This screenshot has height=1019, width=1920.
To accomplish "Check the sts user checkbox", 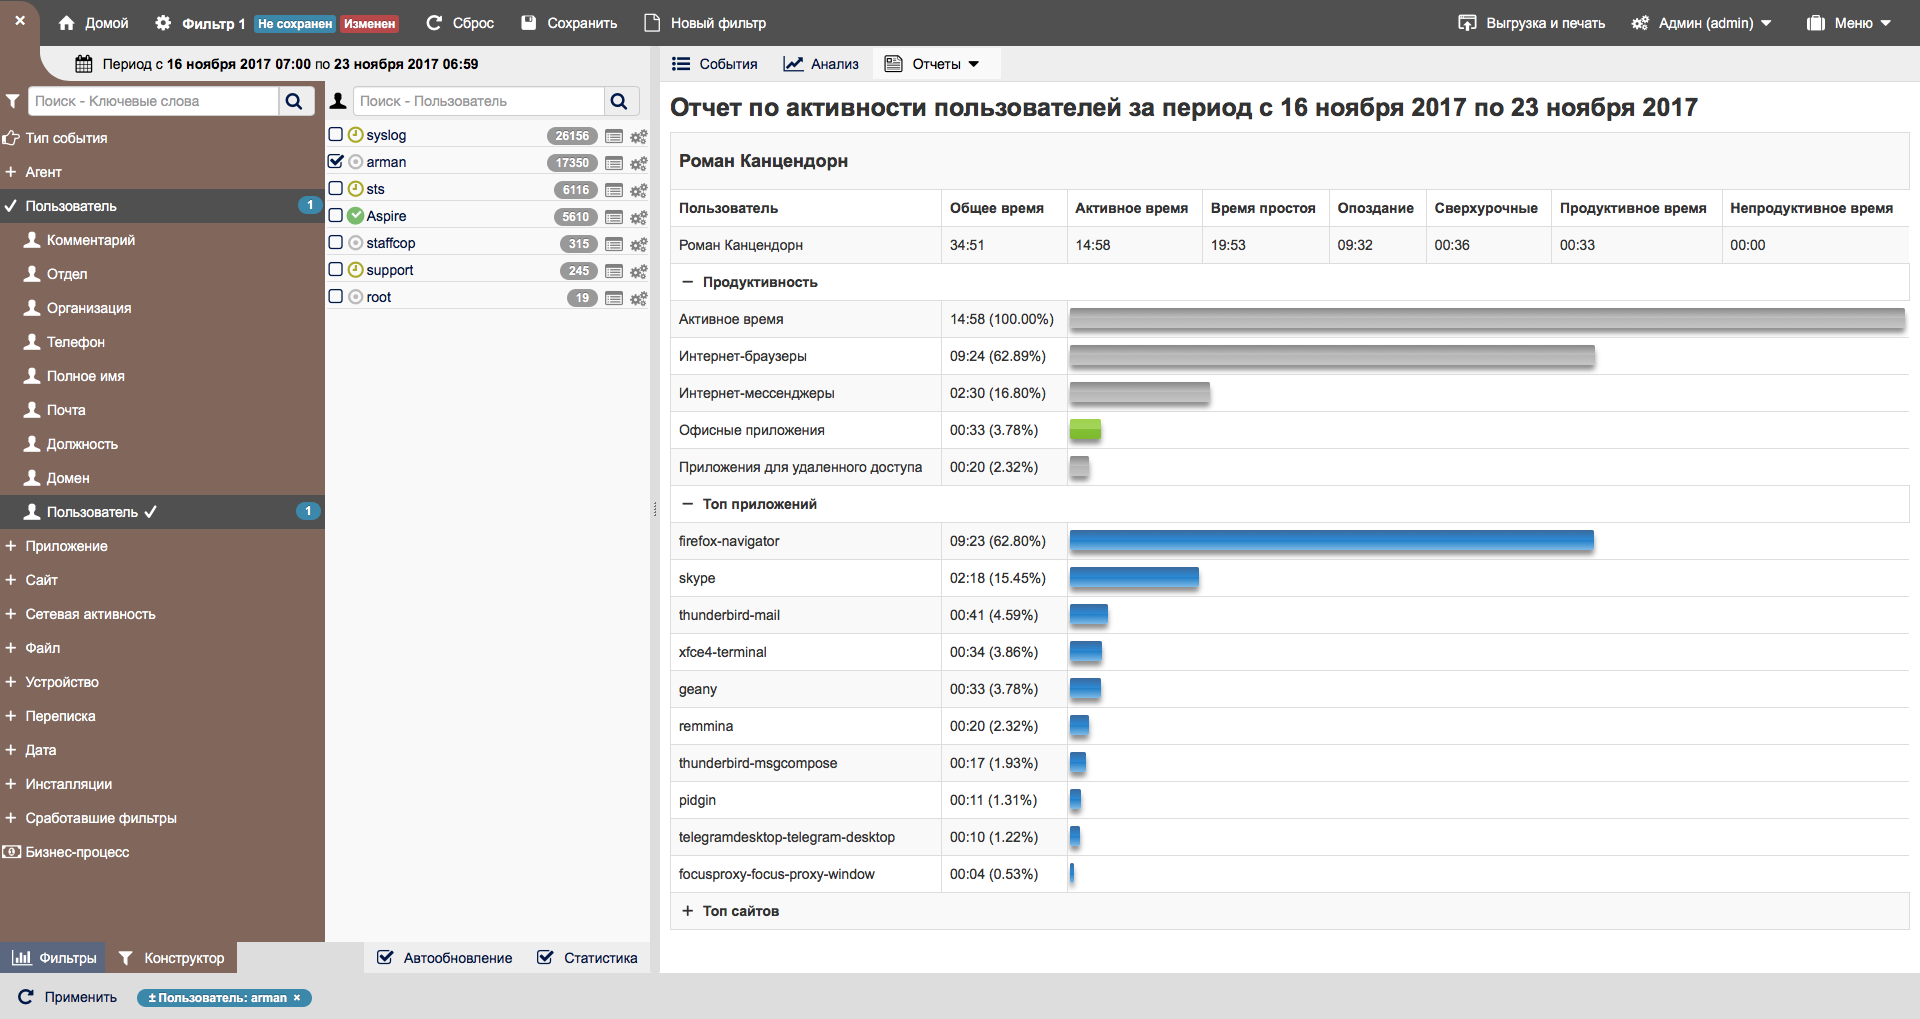I will point(336,188).
